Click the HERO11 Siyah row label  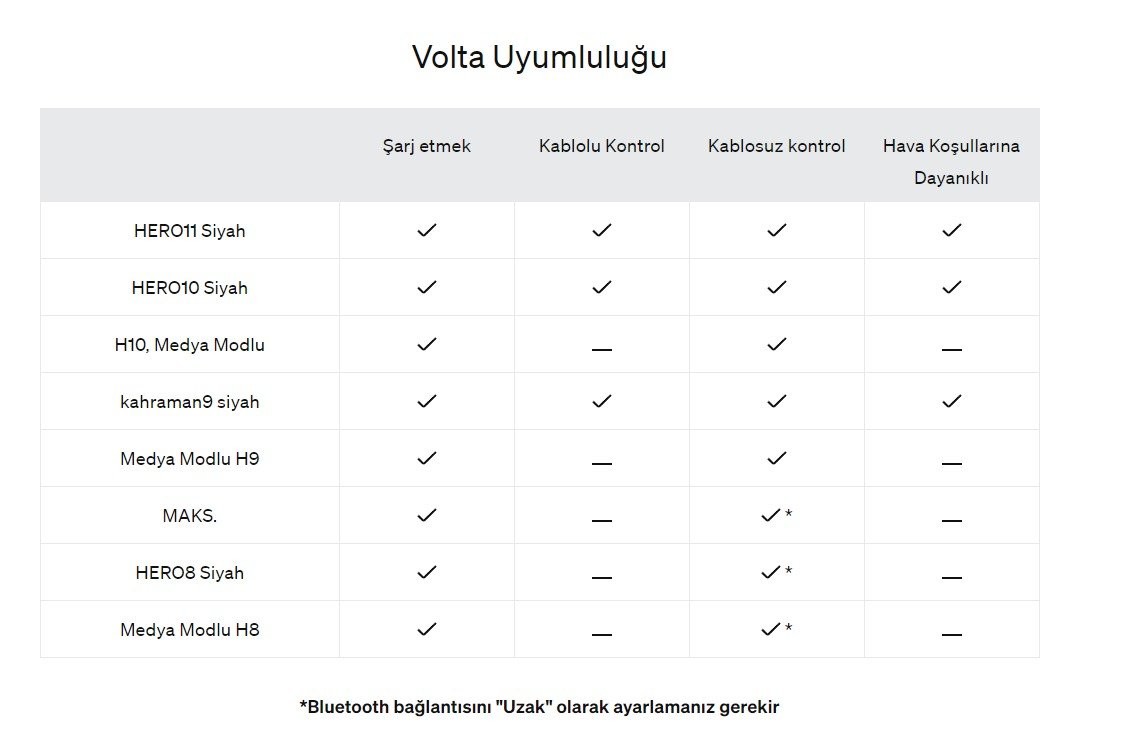click(189, 231)
